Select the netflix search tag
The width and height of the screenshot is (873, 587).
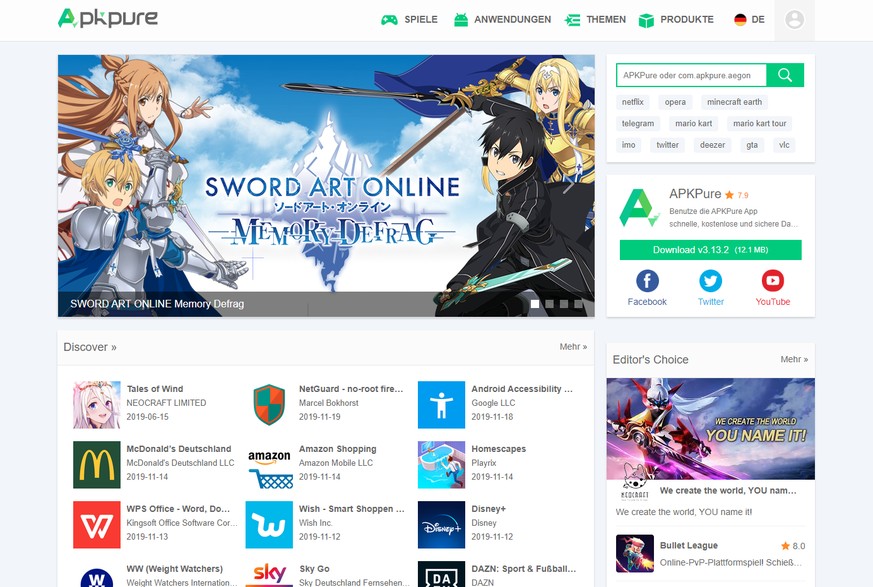coord(632,102)
